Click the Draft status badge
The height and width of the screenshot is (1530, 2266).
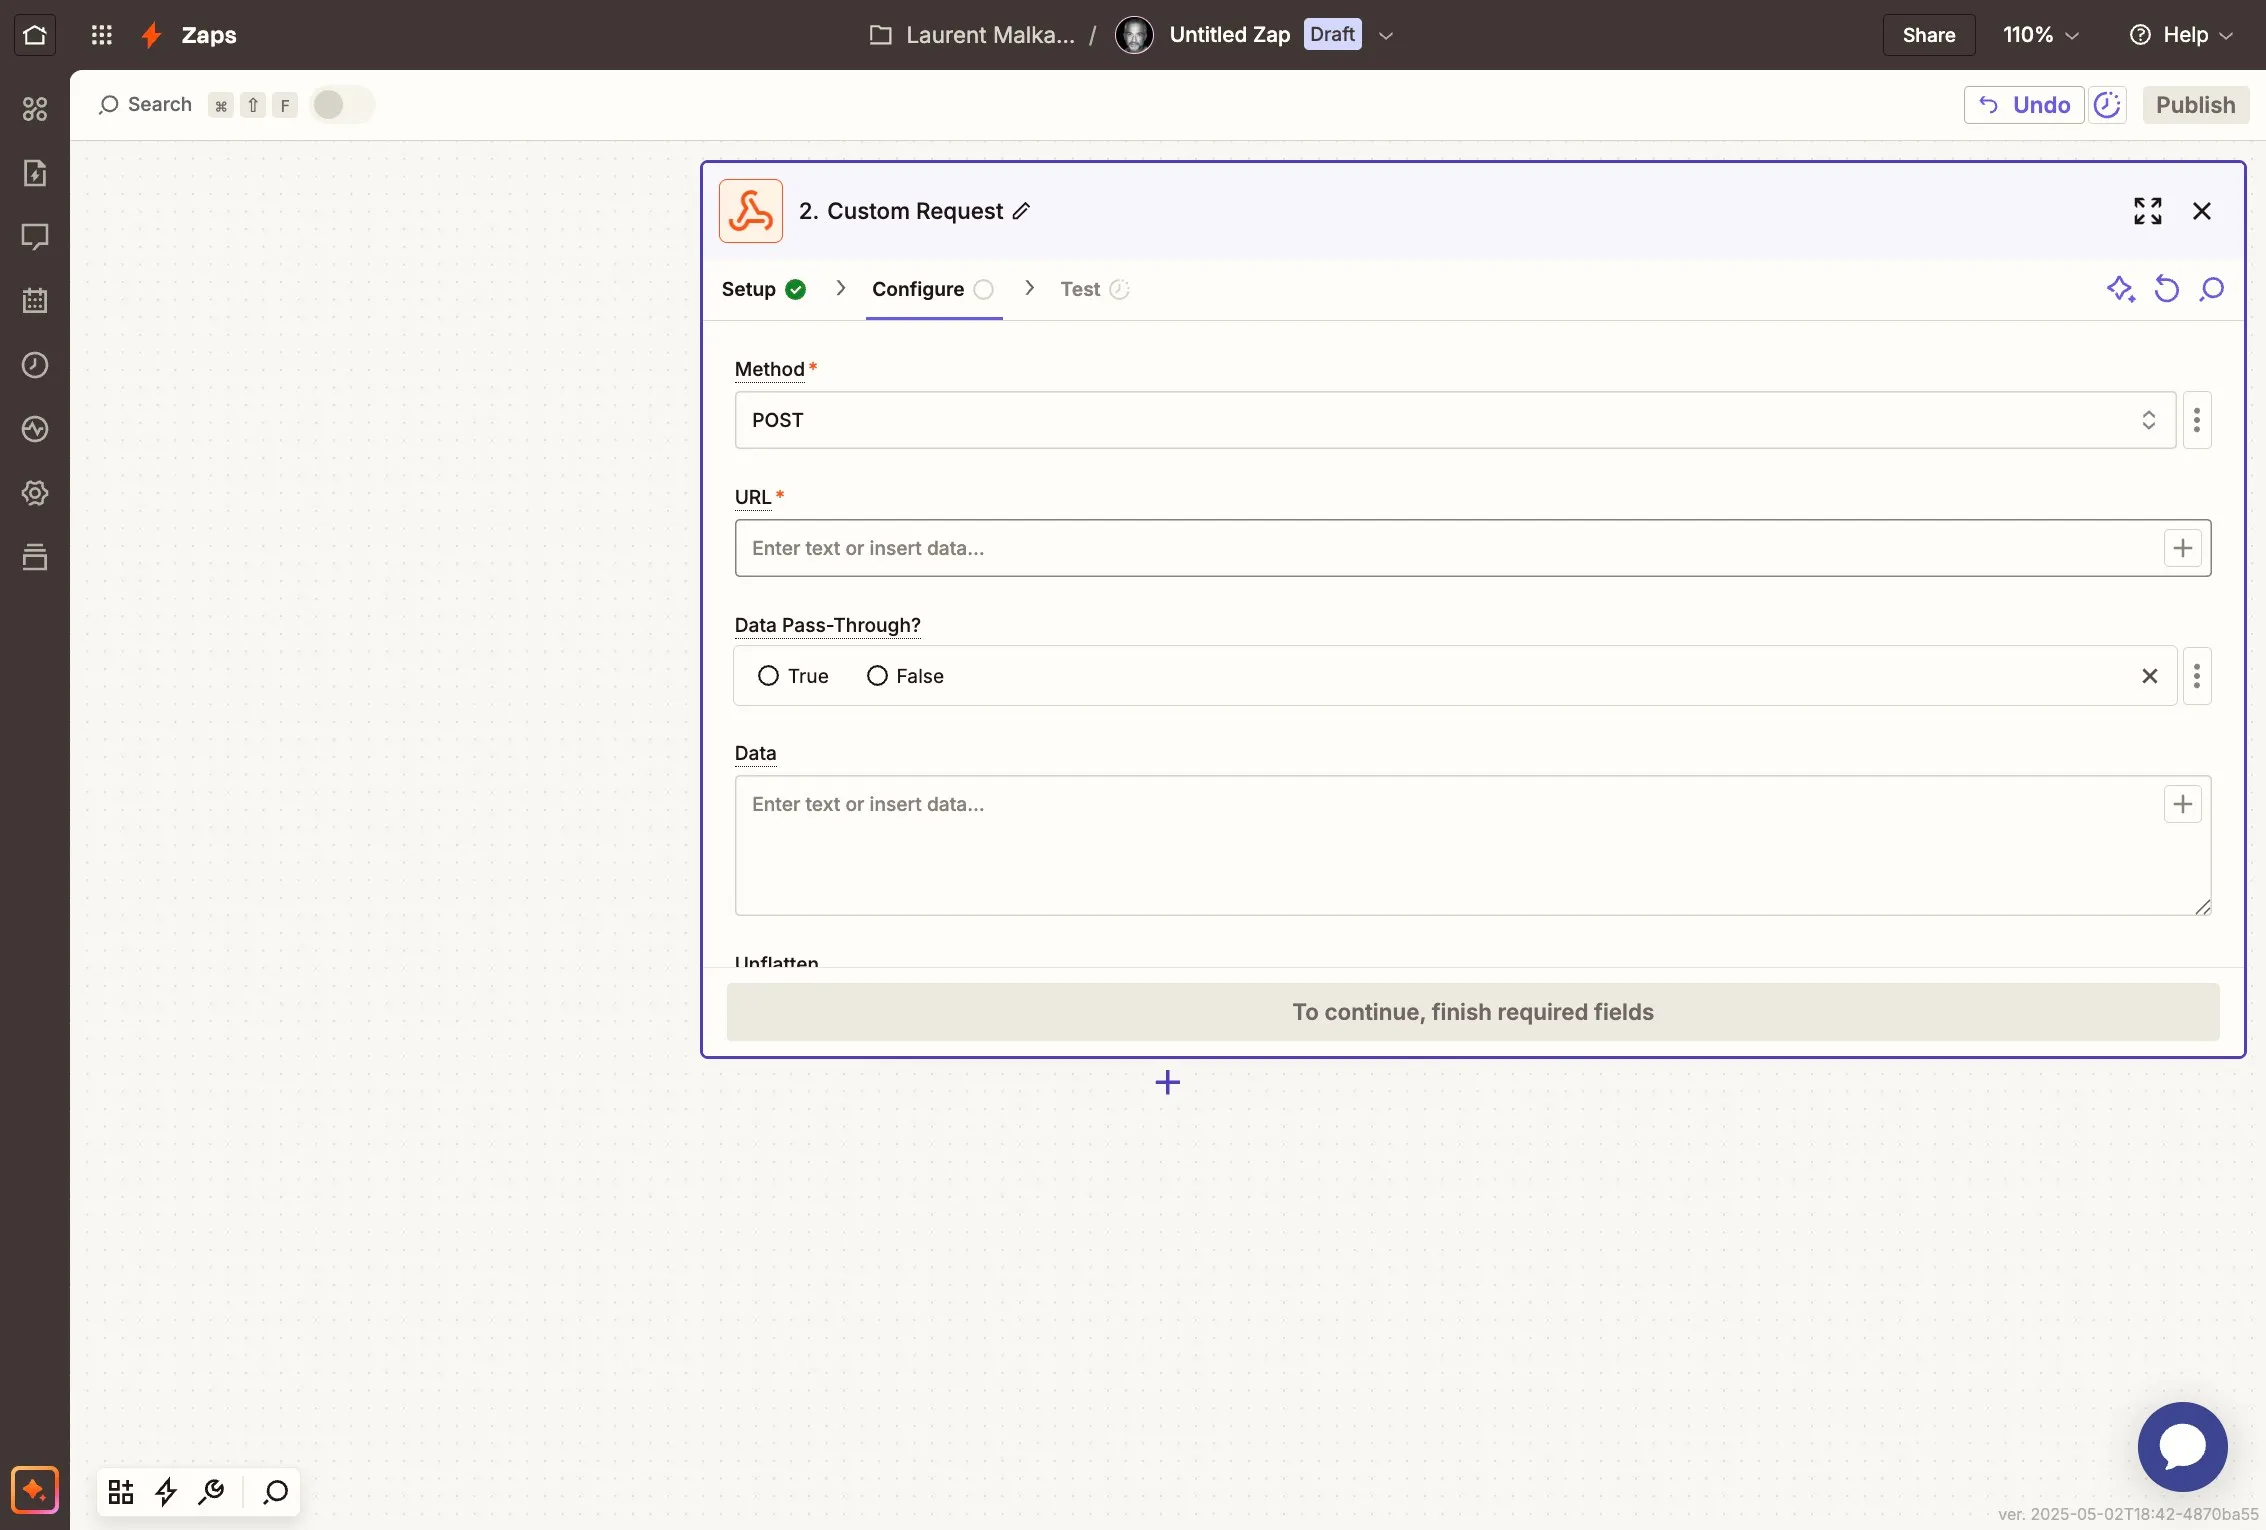(1333, 34)
